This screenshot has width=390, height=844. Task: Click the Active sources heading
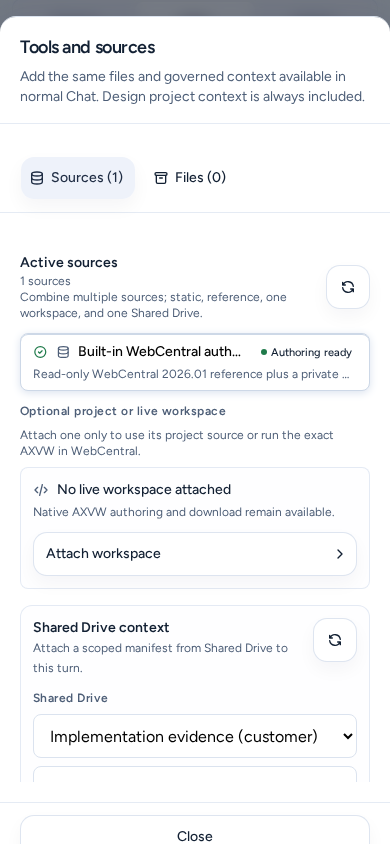coord(69,263)
